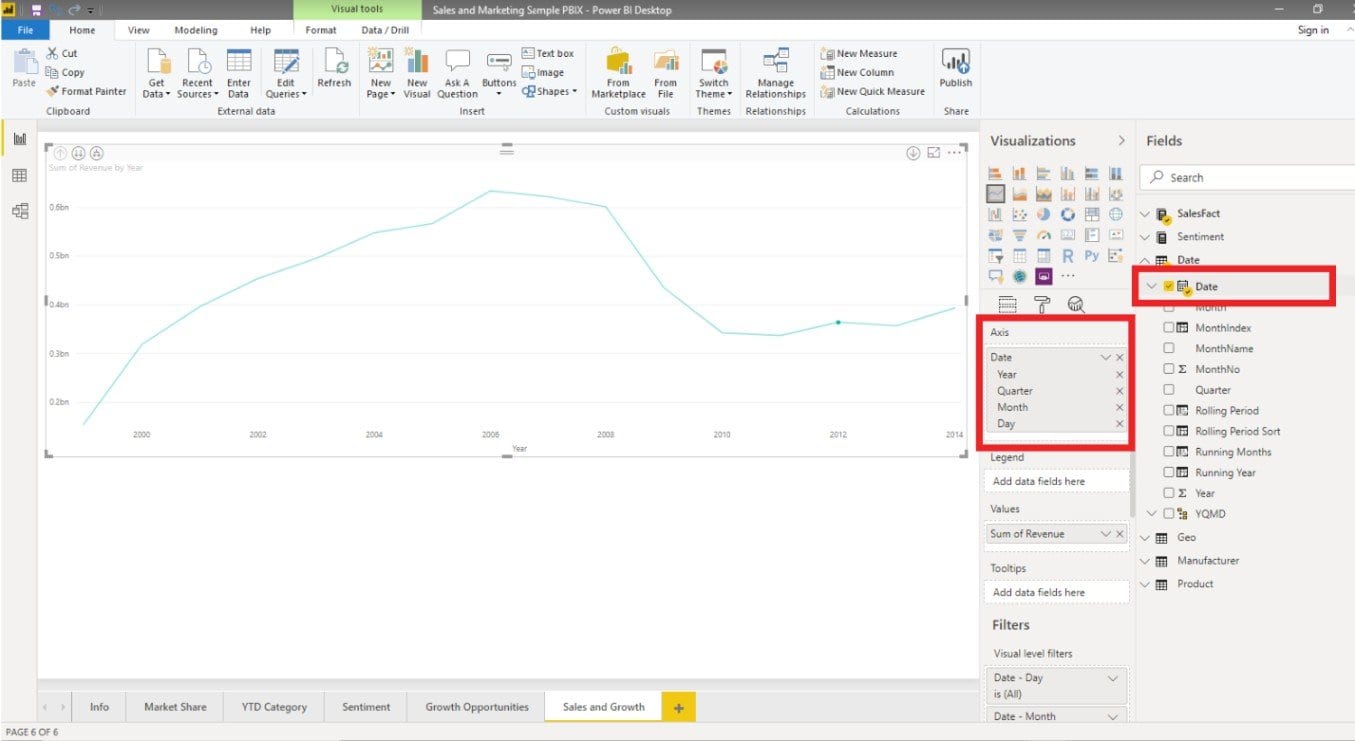1355x741 pixels.
Task: Expand the YQMD hierarchy
Action: tap(1152, 514)
